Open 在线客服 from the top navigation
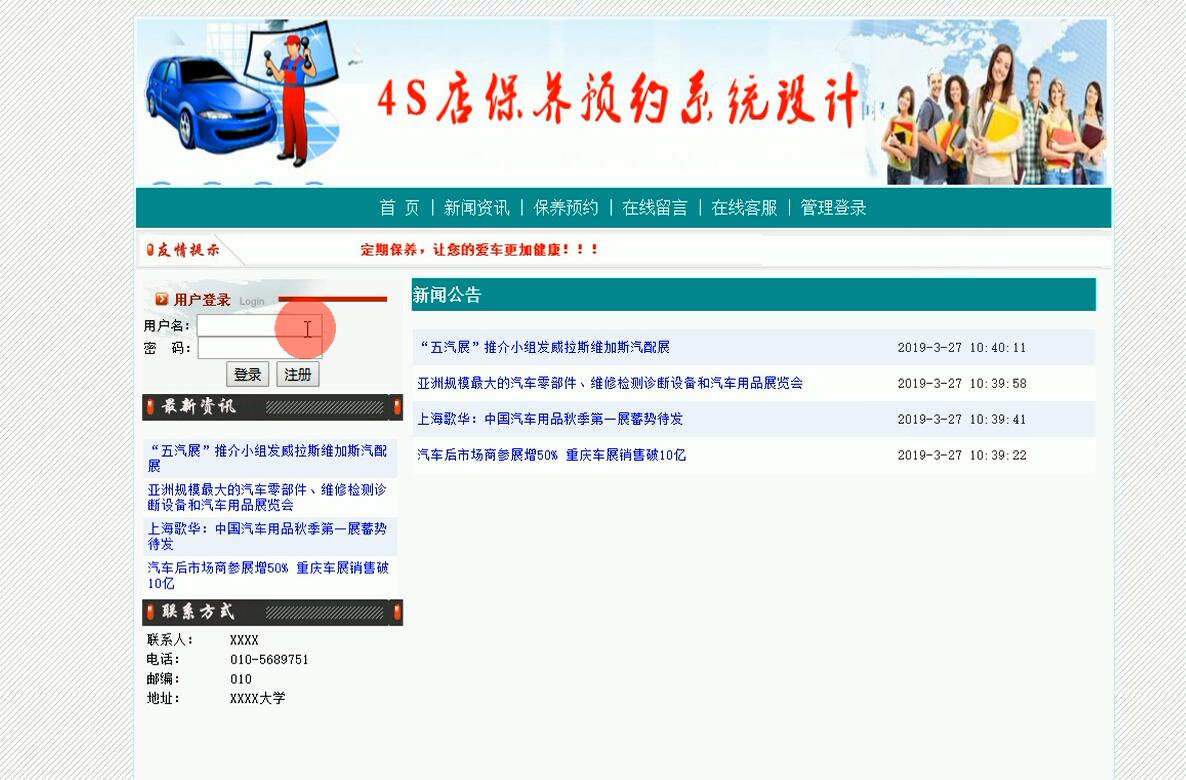1186x780 pixels. pyautogui.click(x=744, y=208)
